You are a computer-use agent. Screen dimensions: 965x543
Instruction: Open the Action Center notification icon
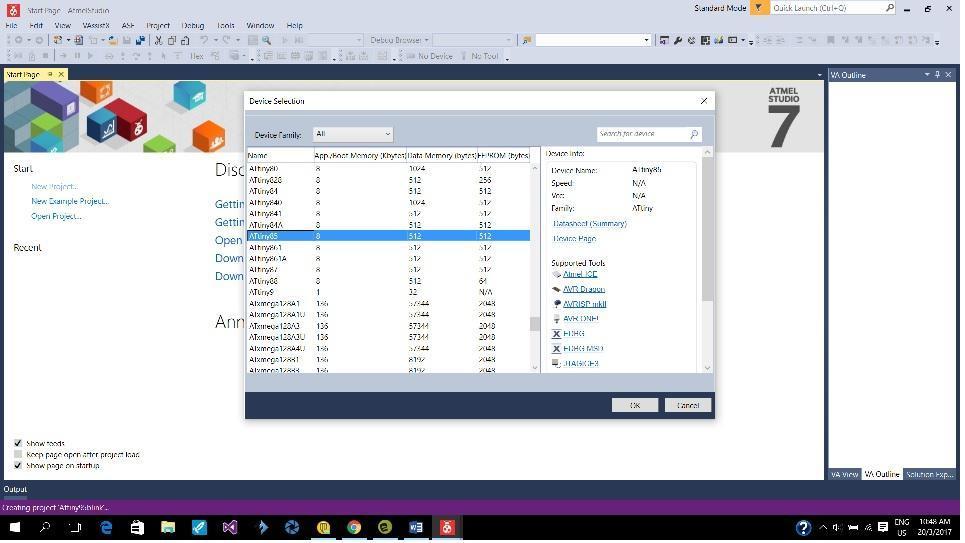(x=883, y=528)
